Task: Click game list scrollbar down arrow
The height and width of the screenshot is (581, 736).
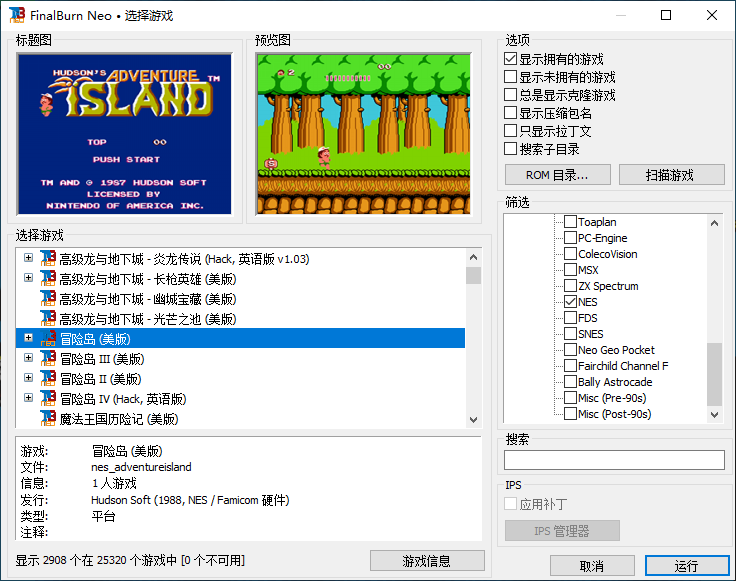Action: [474, 420]
